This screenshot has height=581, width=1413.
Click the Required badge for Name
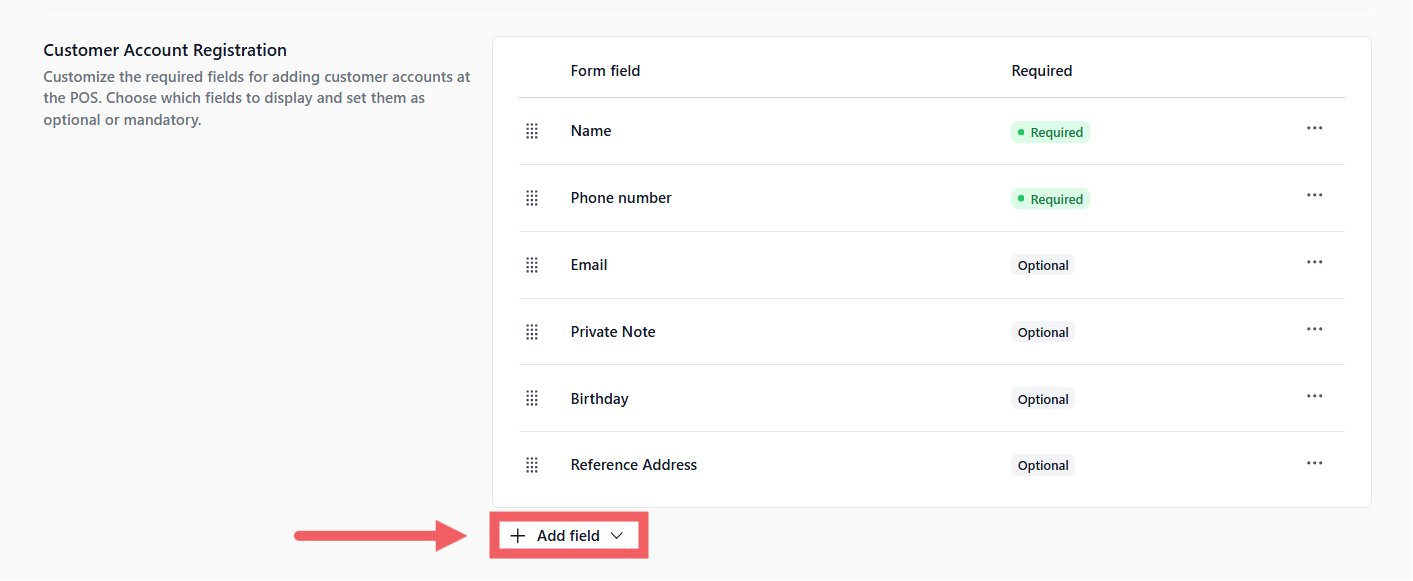pyautogui.click(x=1050, y=132)
